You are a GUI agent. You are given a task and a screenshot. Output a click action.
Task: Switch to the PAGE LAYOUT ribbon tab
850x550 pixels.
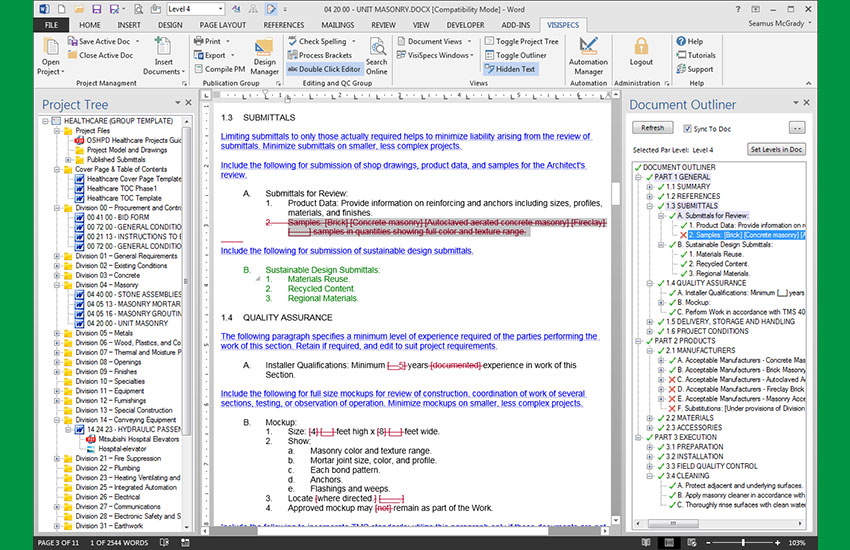pyautogui.click(x=223, y=24)
